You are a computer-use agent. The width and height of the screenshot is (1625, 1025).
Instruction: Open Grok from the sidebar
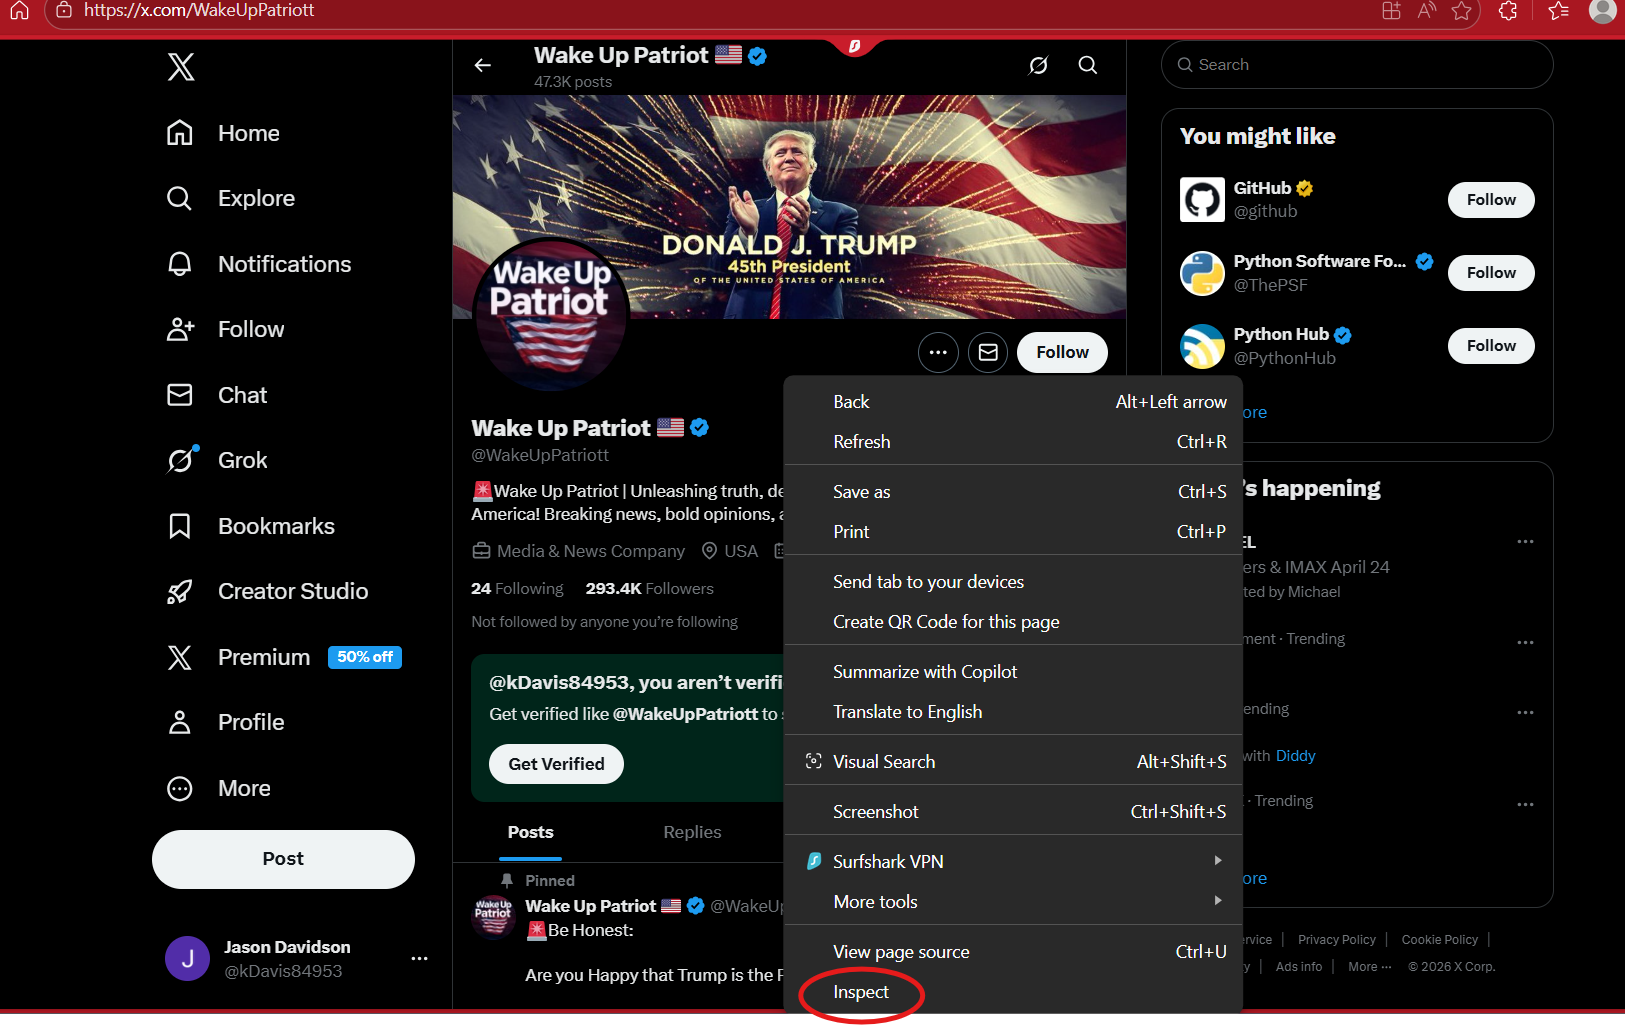[x=216, y=460]
